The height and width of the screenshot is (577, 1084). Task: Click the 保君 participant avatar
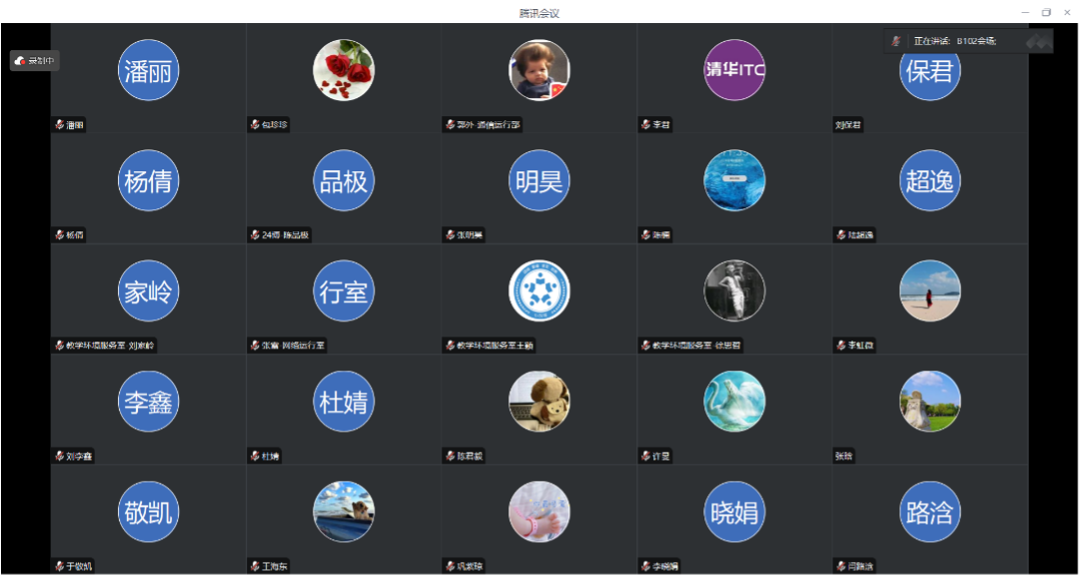point(930,70)
